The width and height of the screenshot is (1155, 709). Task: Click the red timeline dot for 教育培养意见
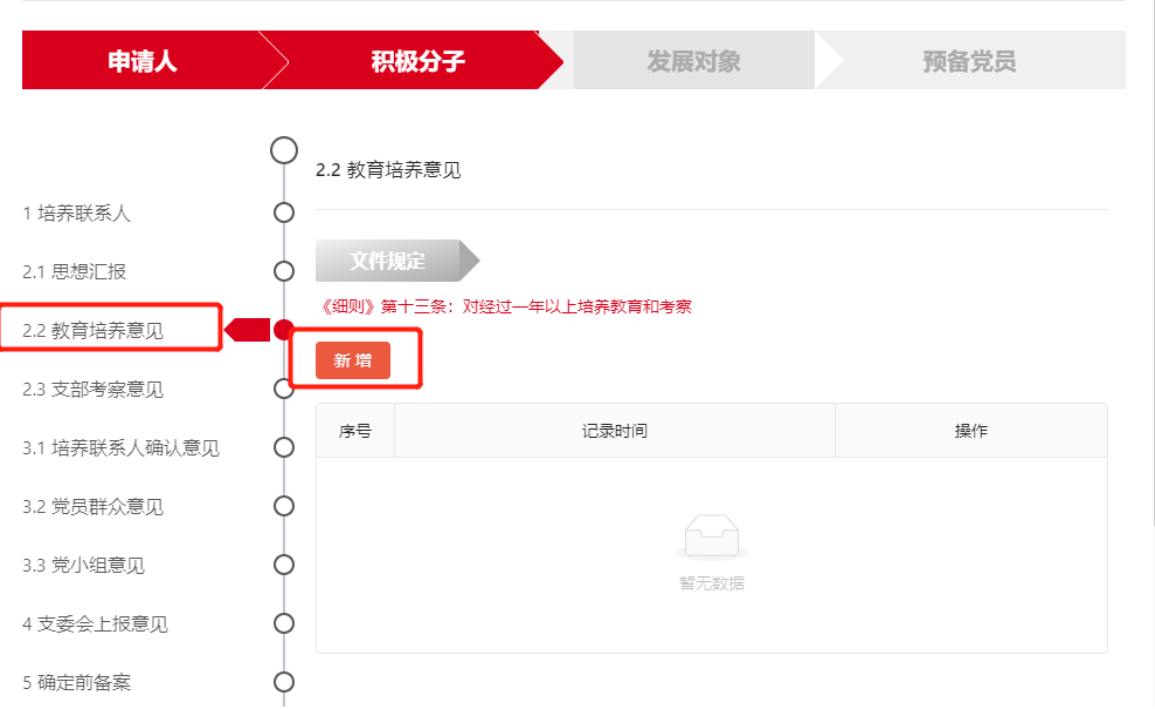point(284,329)
